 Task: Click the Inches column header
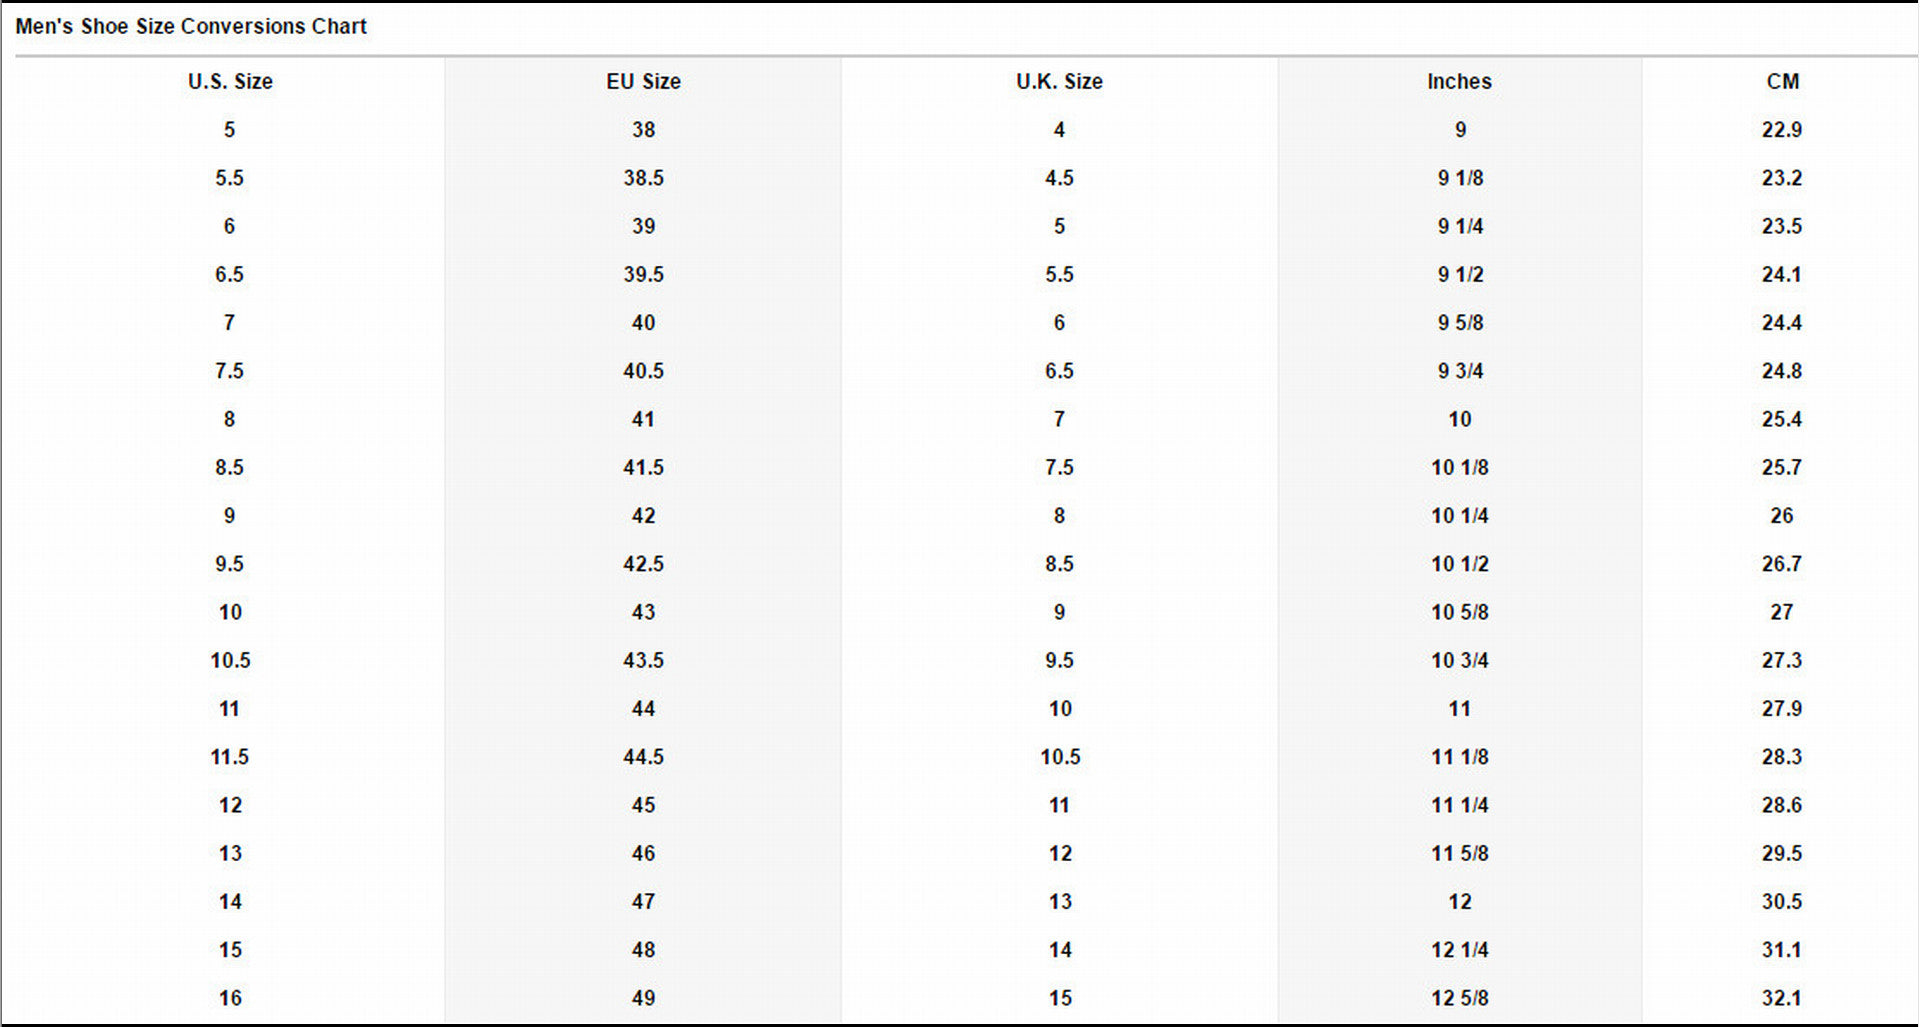click(1459, 82)
